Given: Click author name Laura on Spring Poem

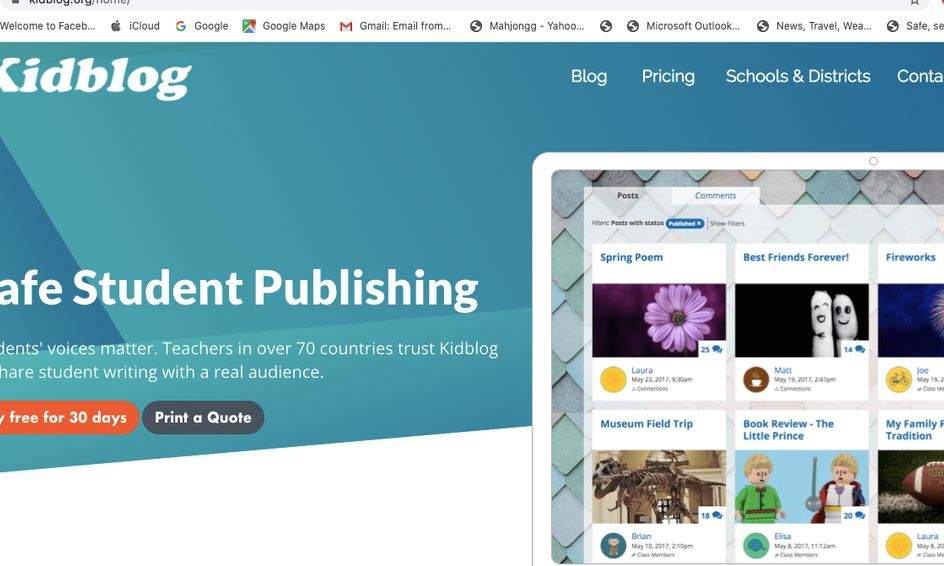Looking at the screenshot, I should pyautogui.click(x=642, y=370).
